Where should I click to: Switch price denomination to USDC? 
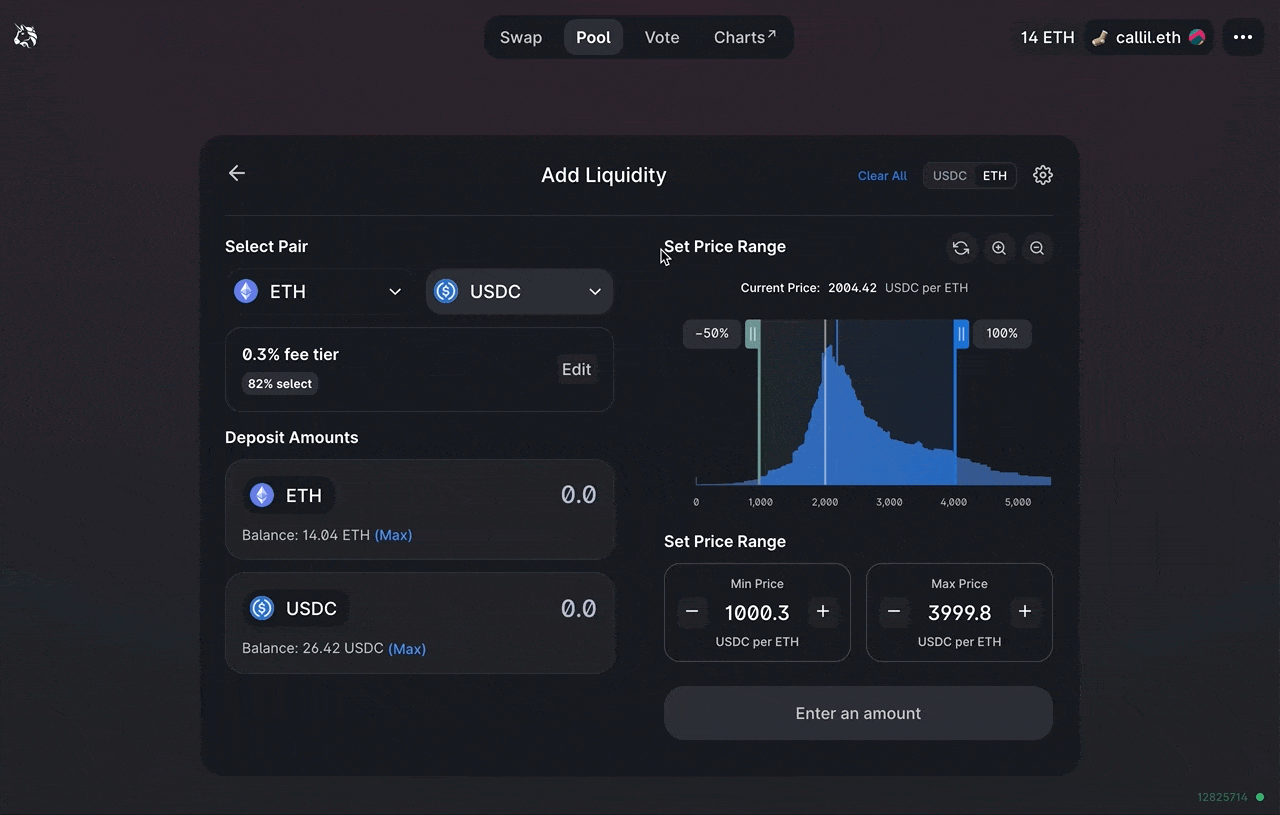[949, 176]
